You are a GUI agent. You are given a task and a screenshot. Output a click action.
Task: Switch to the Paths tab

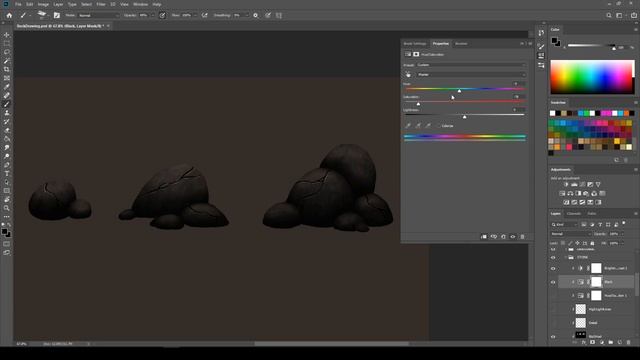coord(592,213)
